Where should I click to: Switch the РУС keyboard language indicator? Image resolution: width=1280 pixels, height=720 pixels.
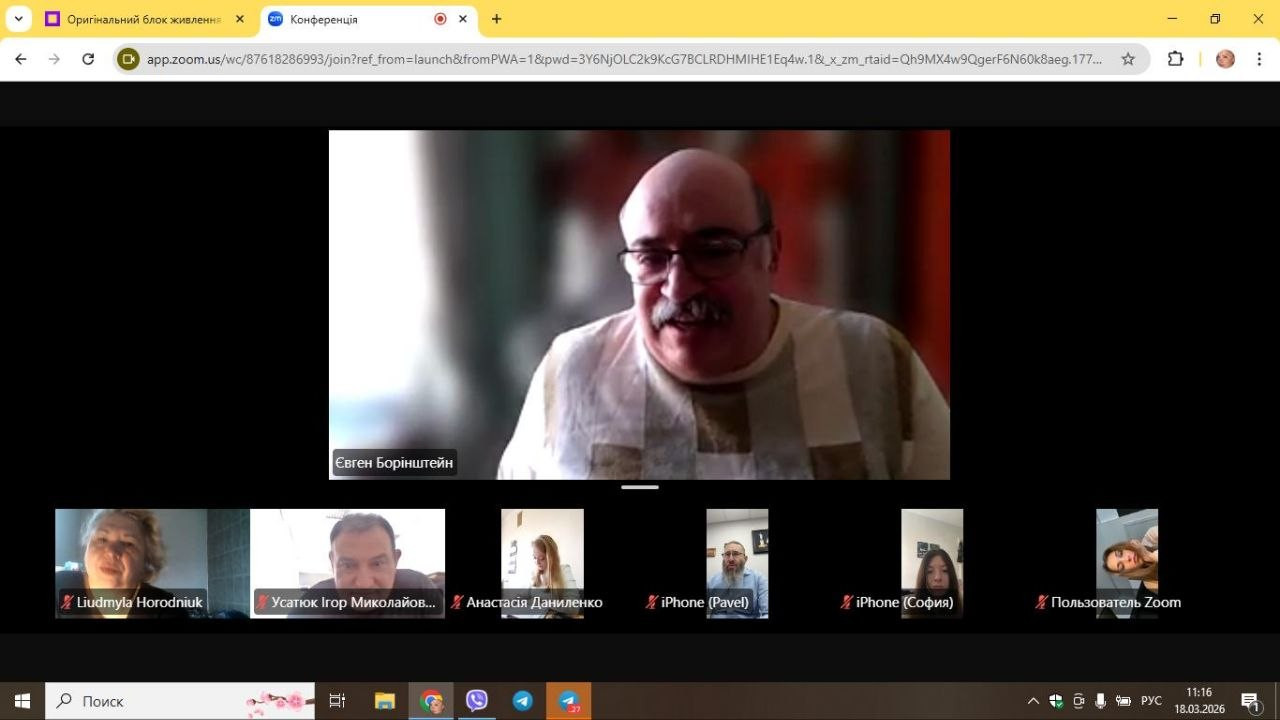click(1151, 701)
